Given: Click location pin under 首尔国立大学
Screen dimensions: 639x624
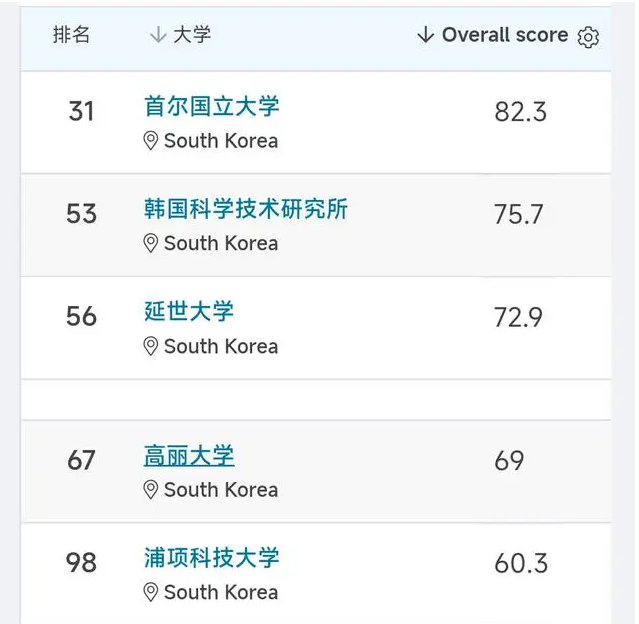Looking at the screenshot, I should (151, 141).
